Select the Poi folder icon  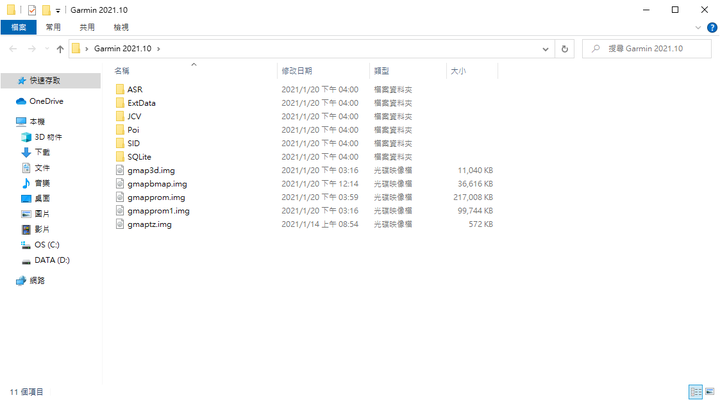120,130
